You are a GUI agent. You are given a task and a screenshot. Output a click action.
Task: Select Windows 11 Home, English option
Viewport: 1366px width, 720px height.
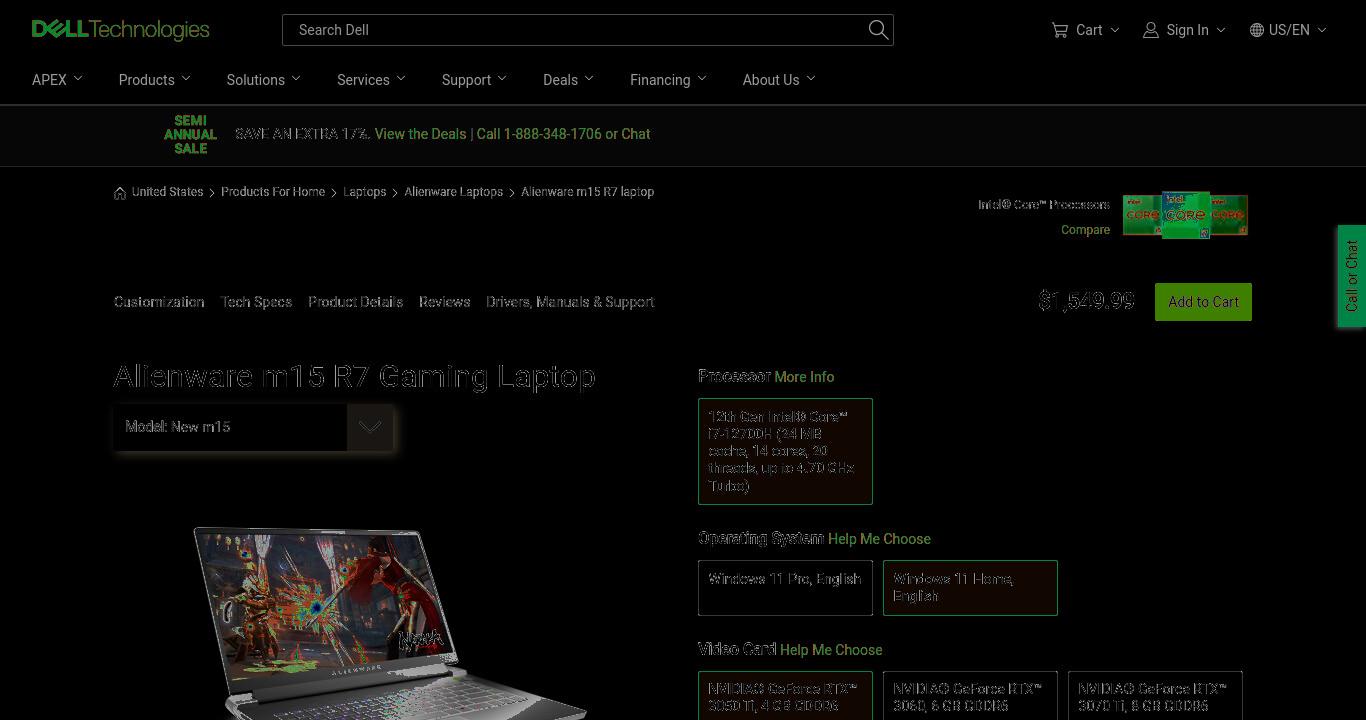coord(970,588)
